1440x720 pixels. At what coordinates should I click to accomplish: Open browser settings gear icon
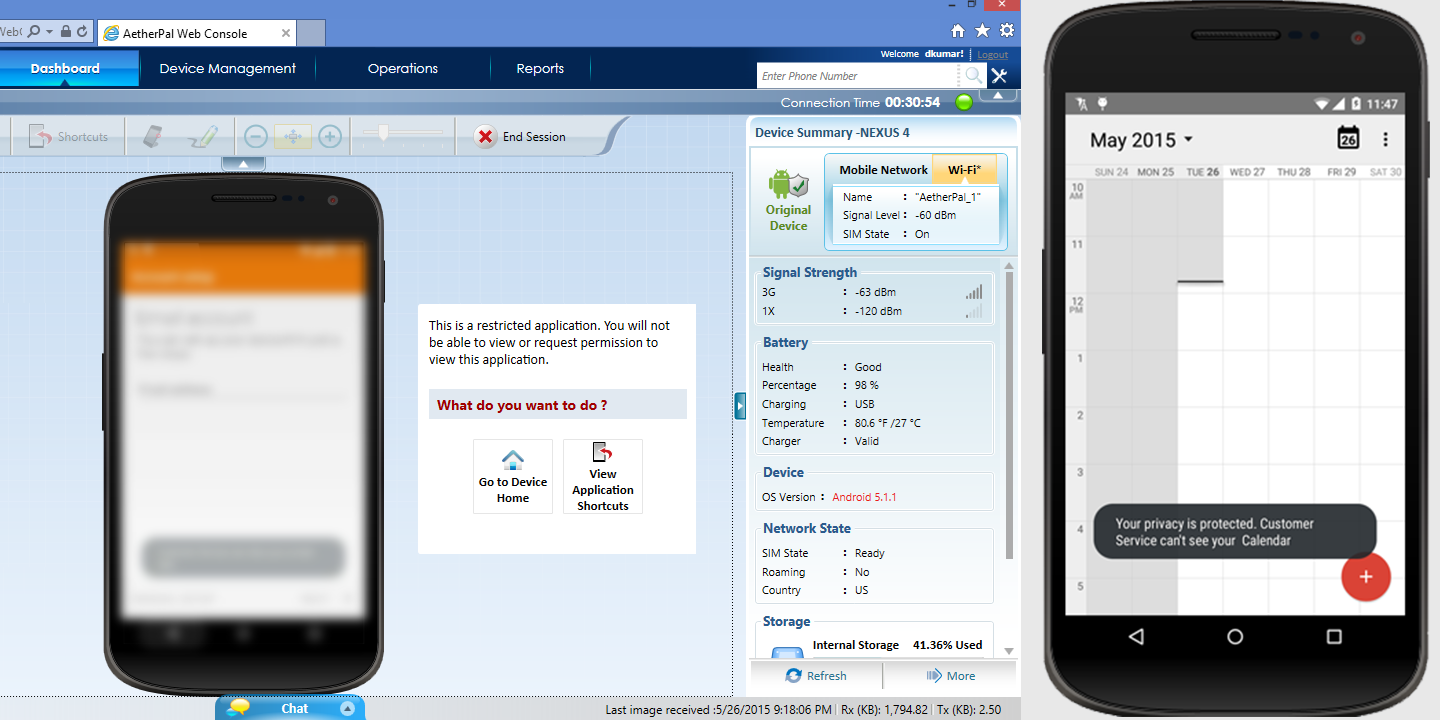(1007, 31)
